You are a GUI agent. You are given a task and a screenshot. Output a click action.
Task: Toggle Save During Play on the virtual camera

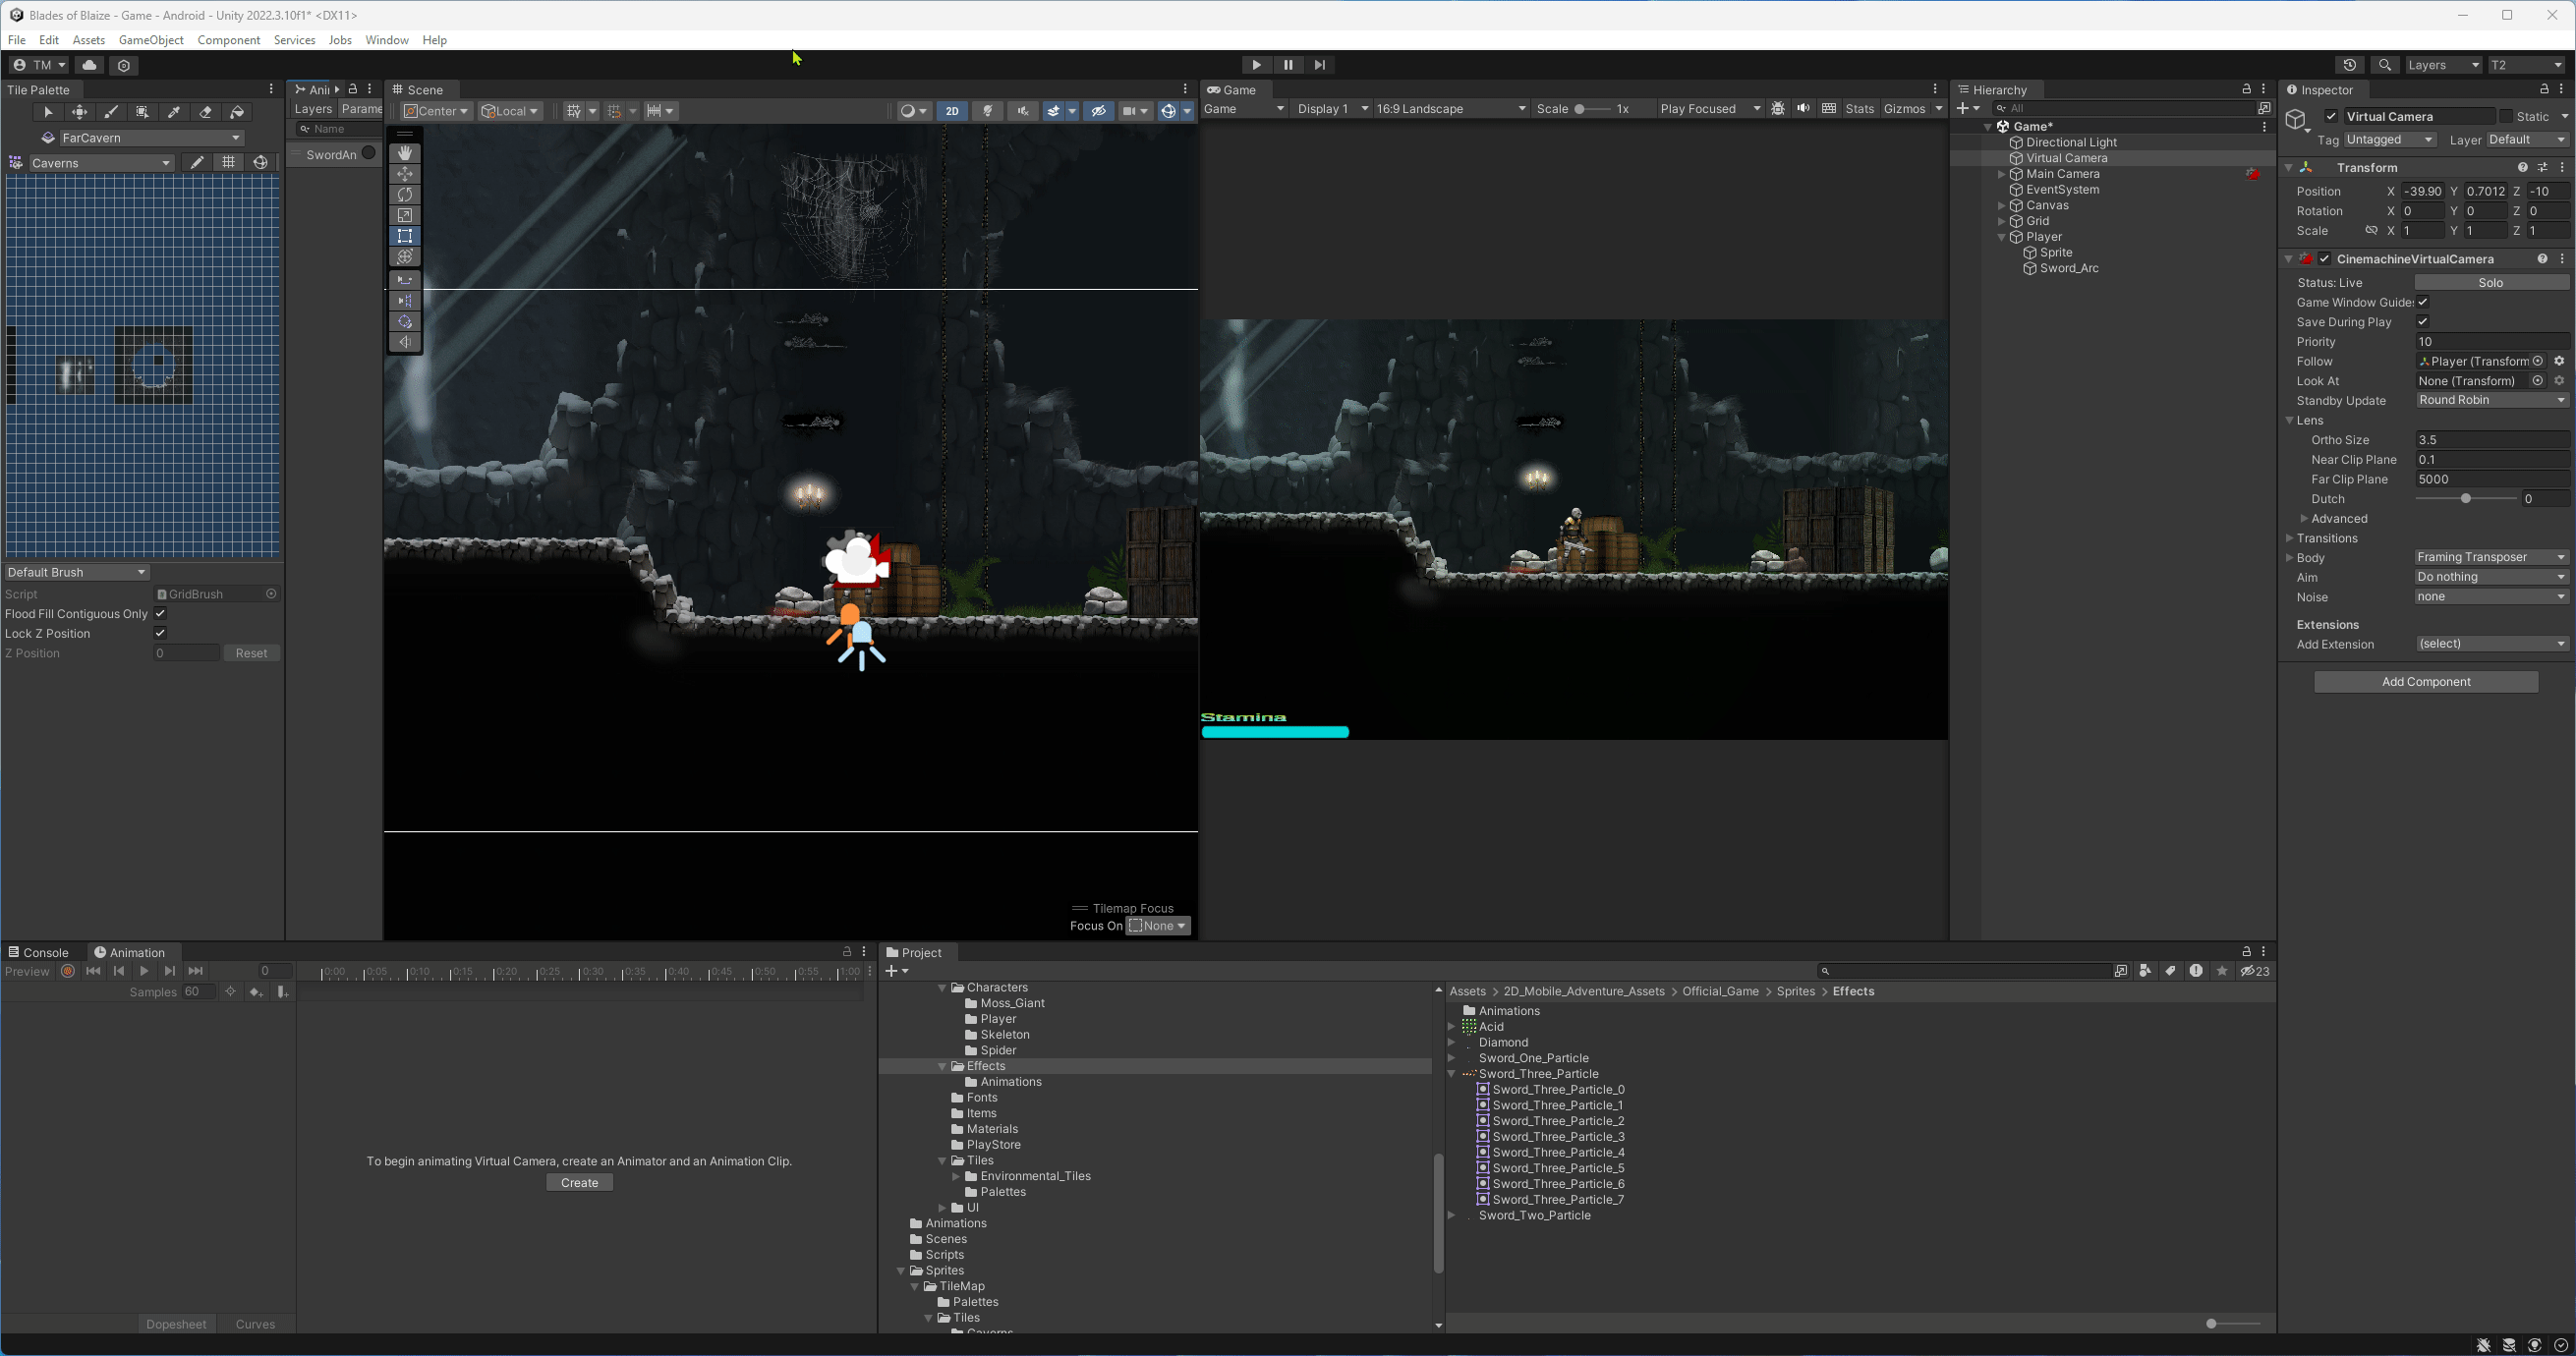click(2424, 321)
